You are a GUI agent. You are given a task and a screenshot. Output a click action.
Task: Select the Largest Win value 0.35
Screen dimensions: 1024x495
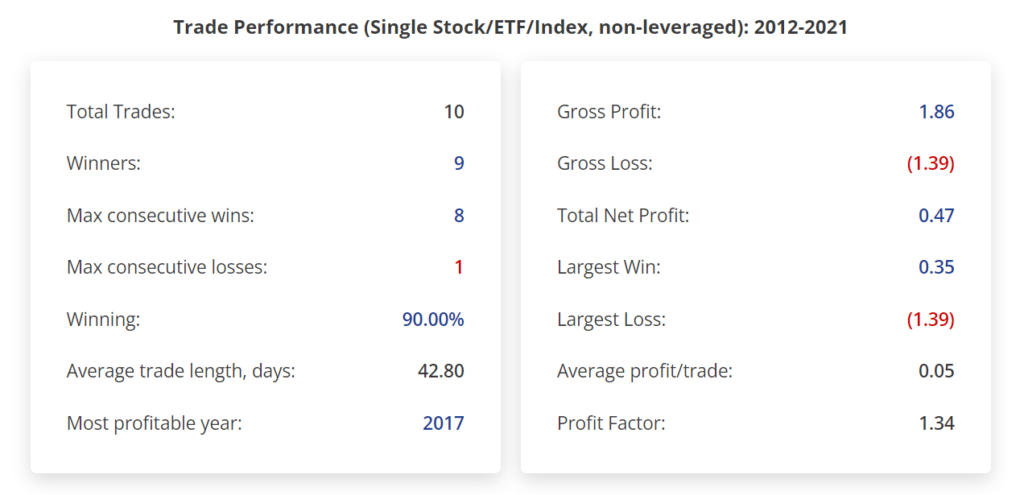pos(937,268)
